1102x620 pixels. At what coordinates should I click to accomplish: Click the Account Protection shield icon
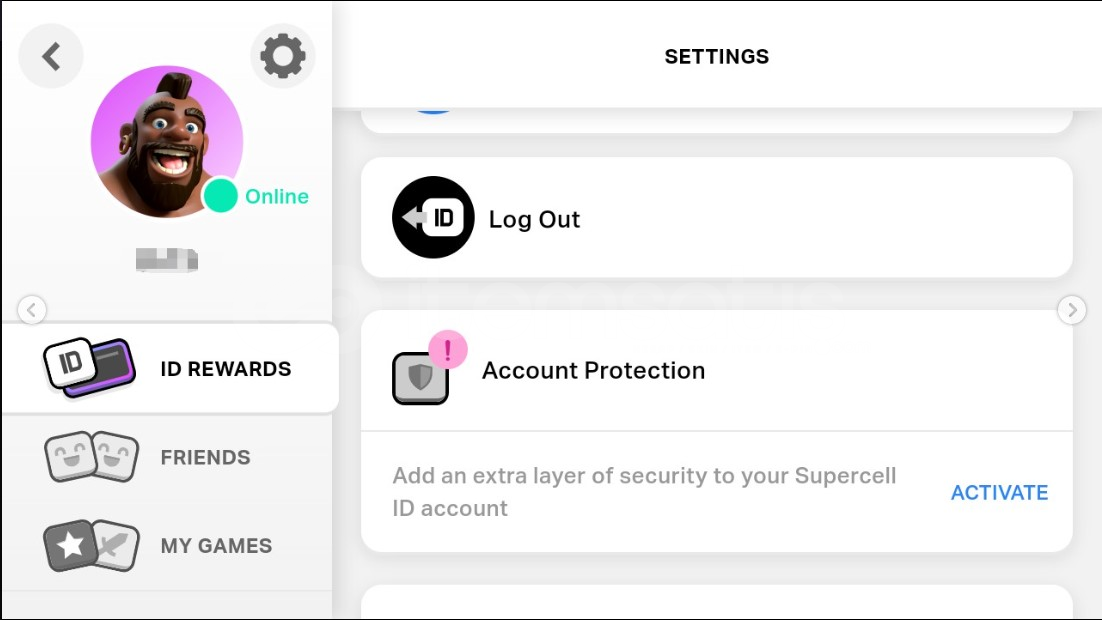420,378
